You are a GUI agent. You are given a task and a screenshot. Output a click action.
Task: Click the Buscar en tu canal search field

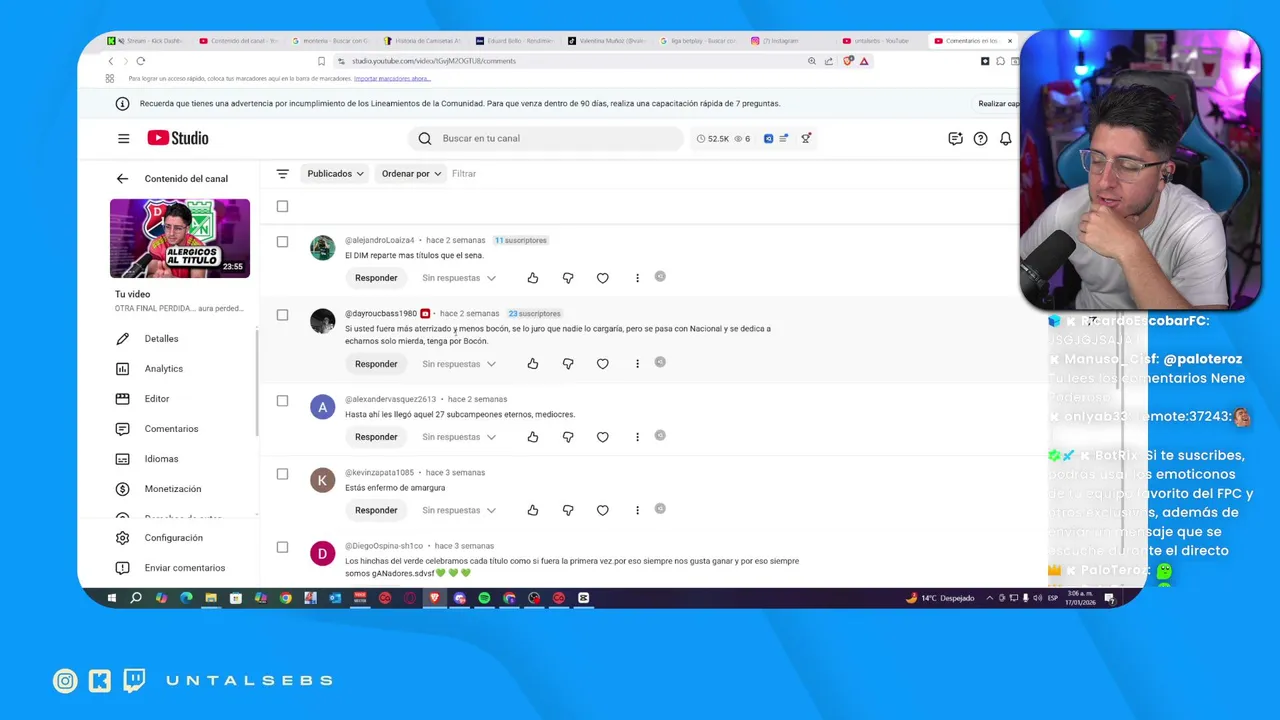tap(546, 139)
